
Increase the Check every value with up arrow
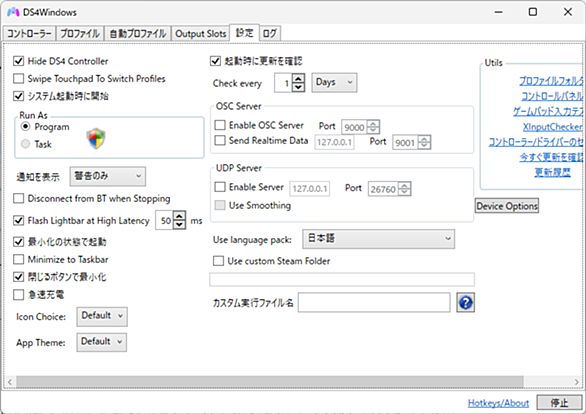coord(298,78)
